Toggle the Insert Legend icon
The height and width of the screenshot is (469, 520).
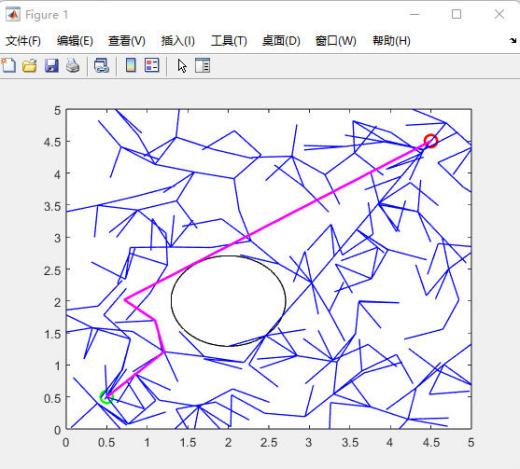[152, 65]
